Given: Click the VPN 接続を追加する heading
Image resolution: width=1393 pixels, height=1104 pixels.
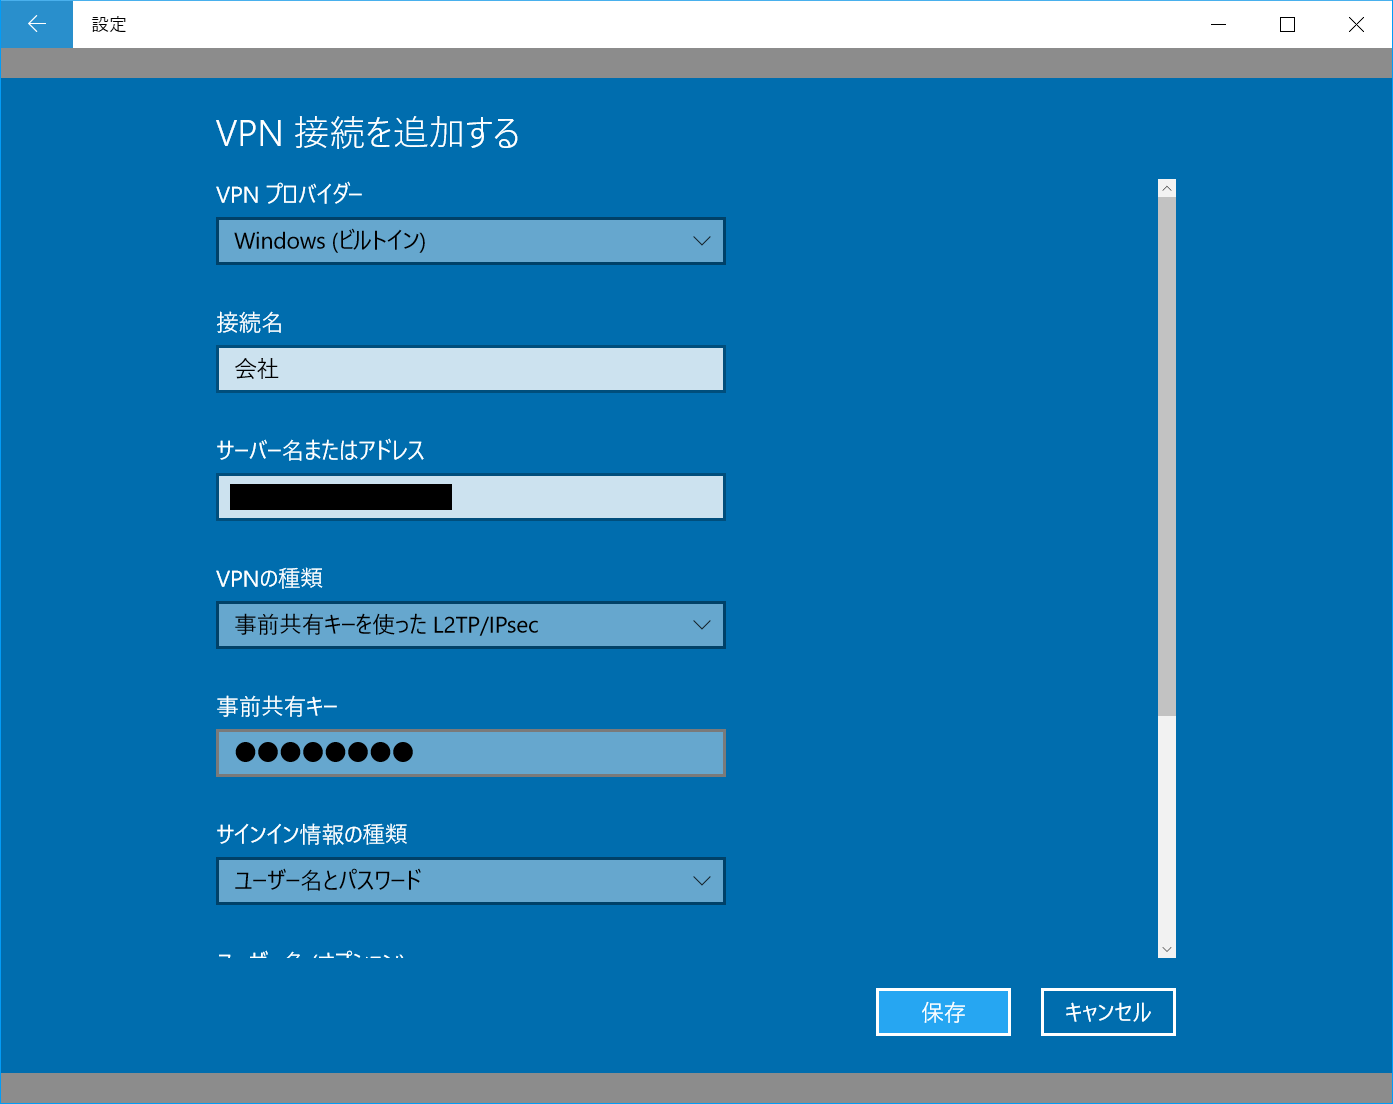Looking at the screenshot, I should 367,132.
